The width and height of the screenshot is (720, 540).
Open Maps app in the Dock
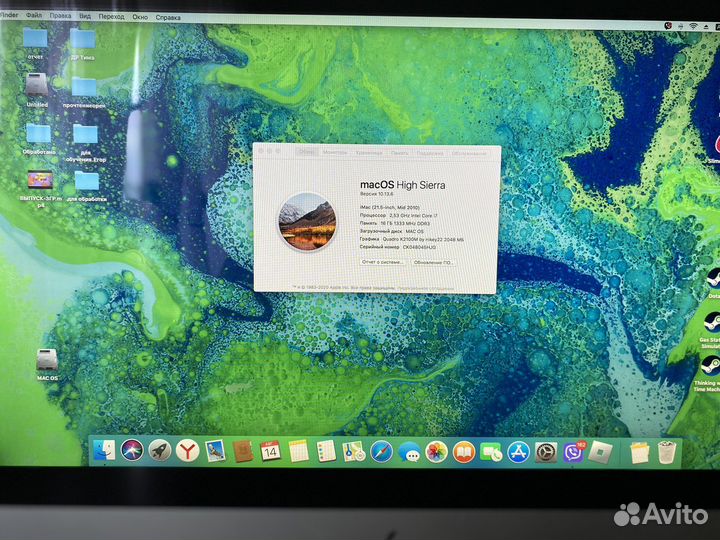(x=354, y=452)
